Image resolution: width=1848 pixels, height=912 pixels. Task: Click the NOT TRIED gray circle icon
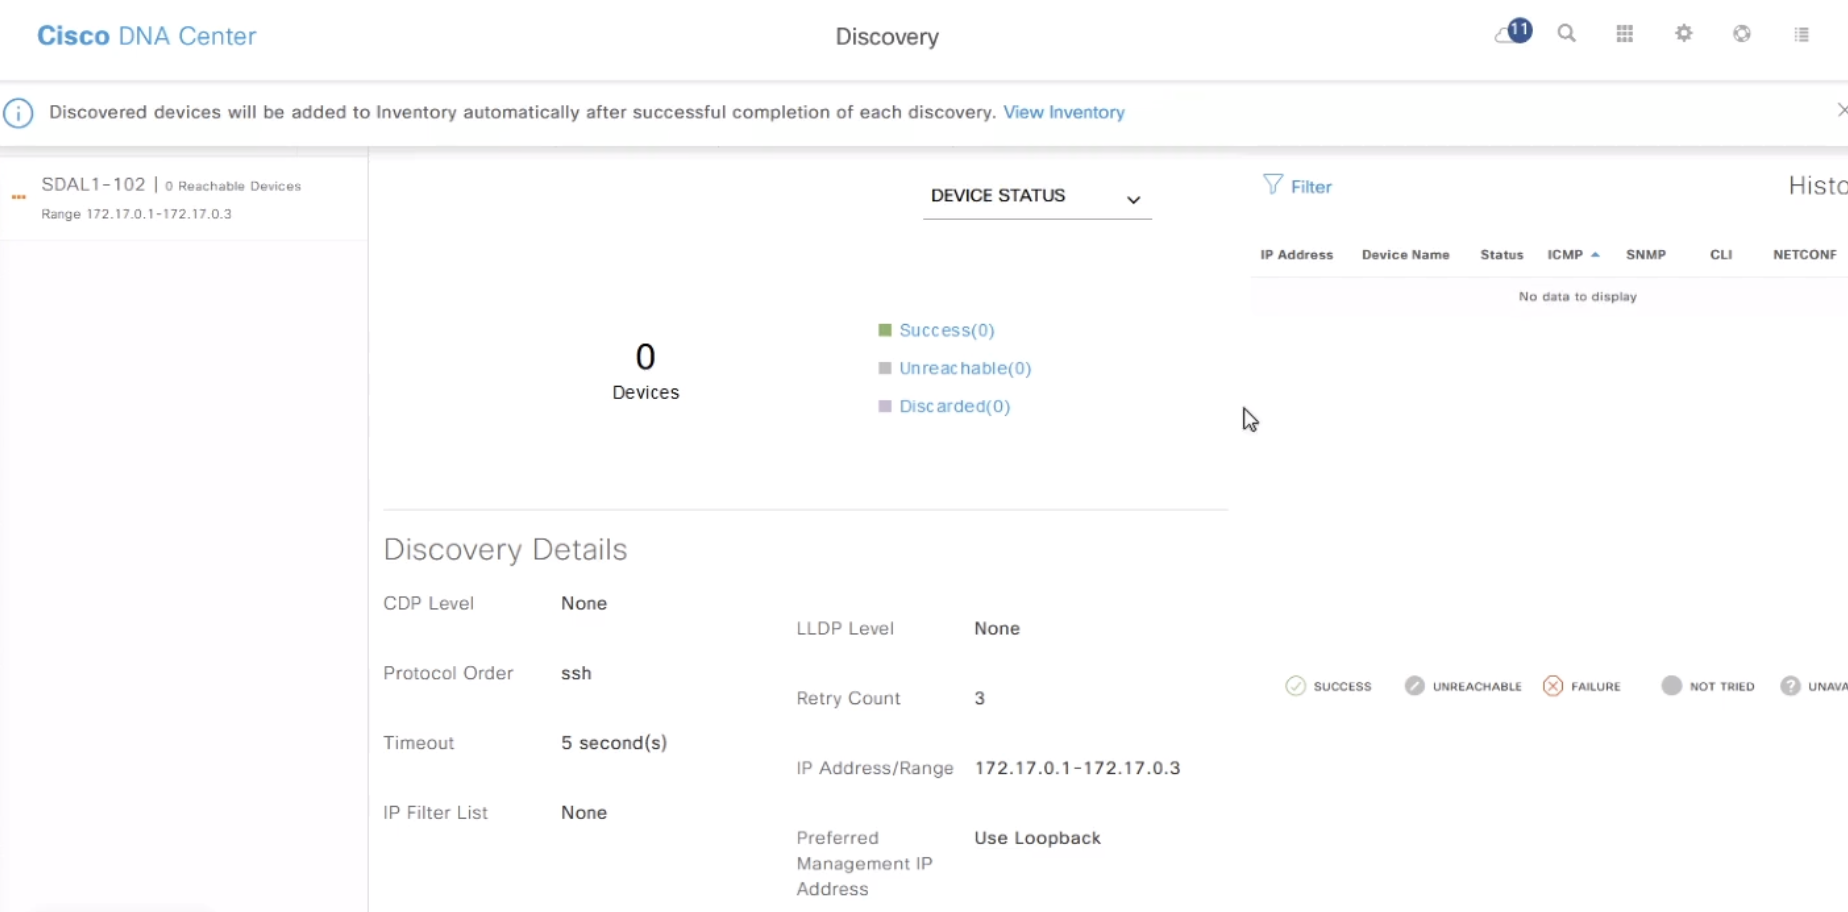click(1671, 686)
